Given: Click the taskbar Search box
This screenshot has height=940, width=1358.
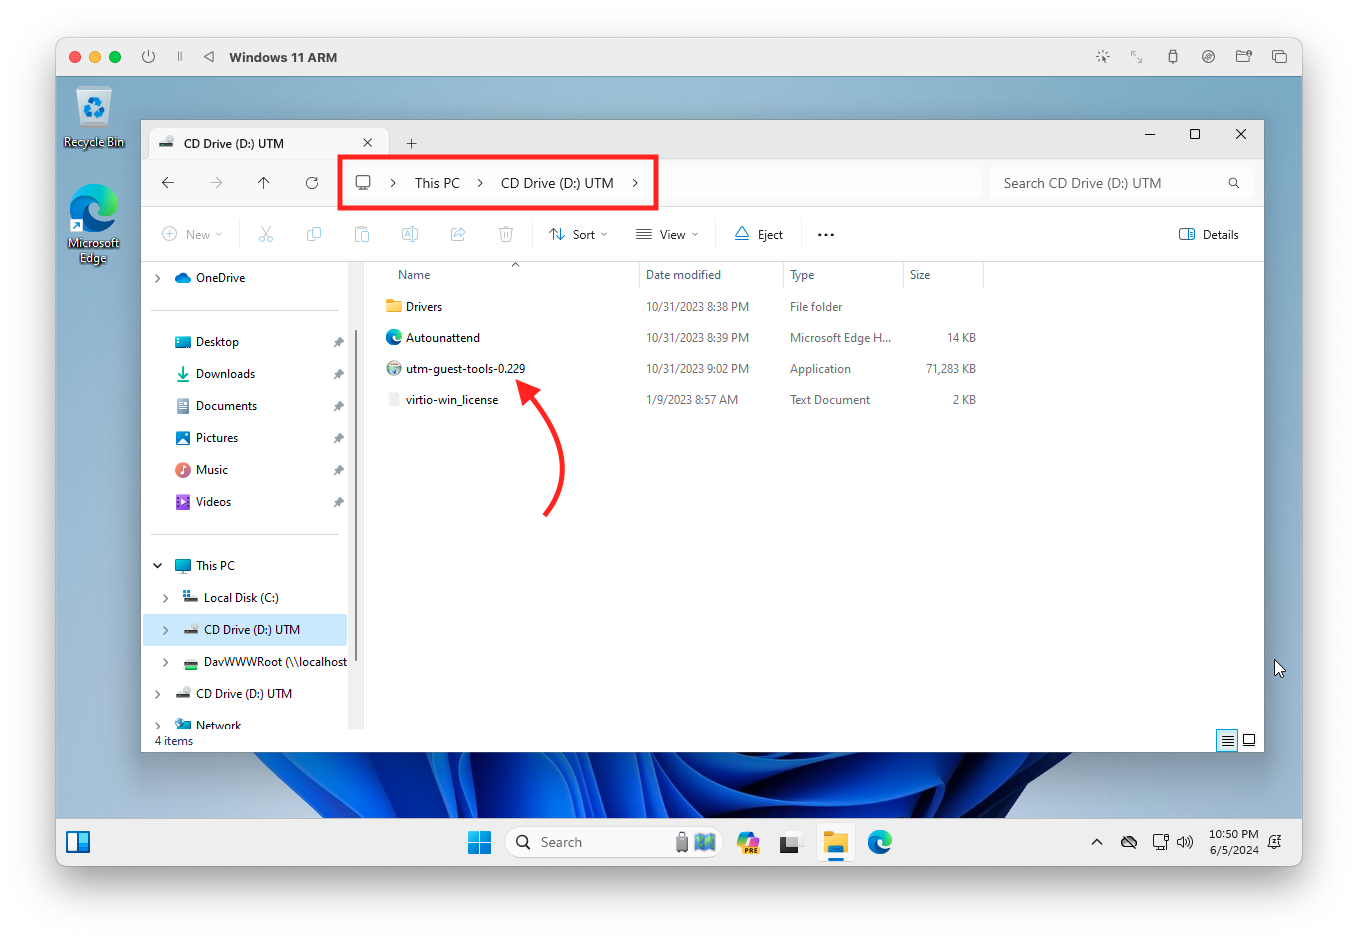Looking at the screenshot, I should [x=614, y=842].
